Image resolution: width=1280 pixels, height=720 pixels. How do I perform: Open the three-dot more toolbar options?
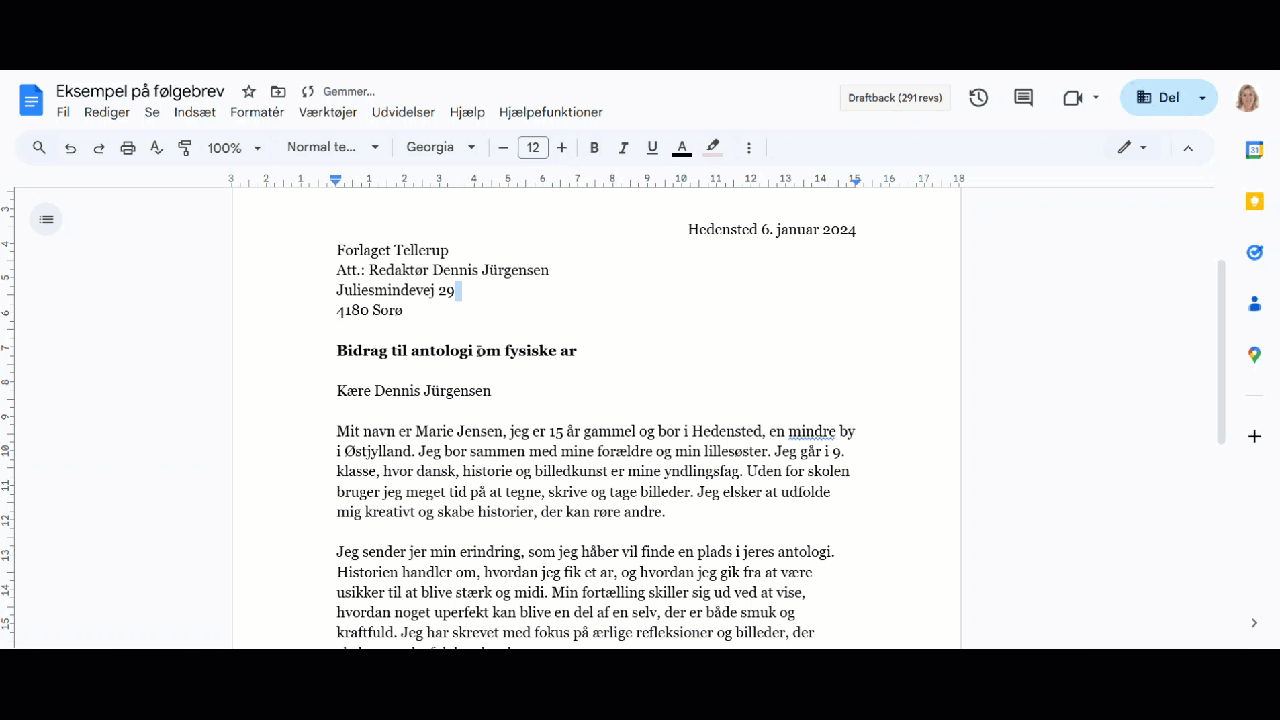[x=749, y=148]
